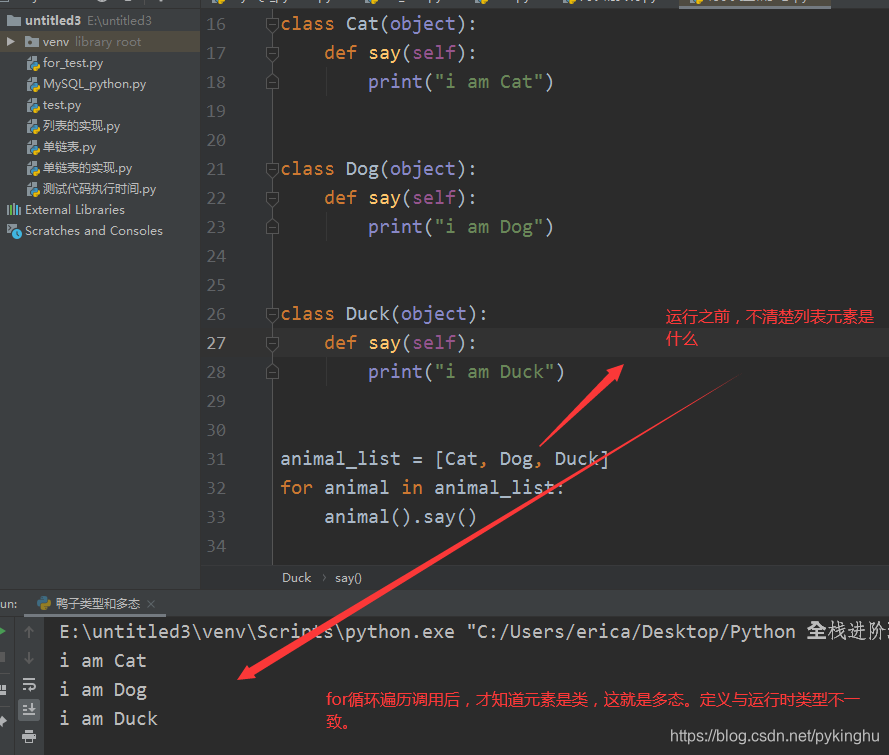
Task: Rerun the script with the green play icon
Action: [2, 631]
